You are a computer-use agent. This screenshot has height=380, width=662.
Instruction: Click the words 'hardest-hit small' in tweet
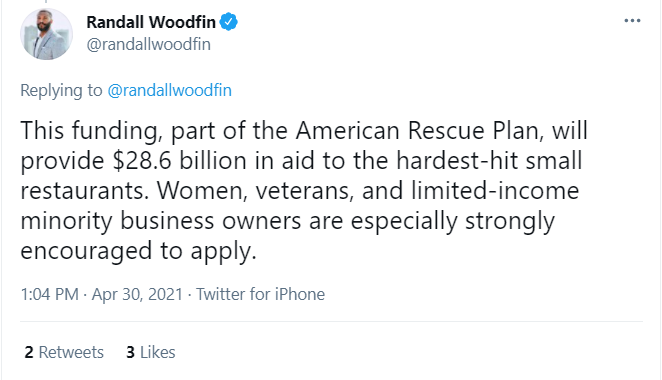[x=489, y=161]
